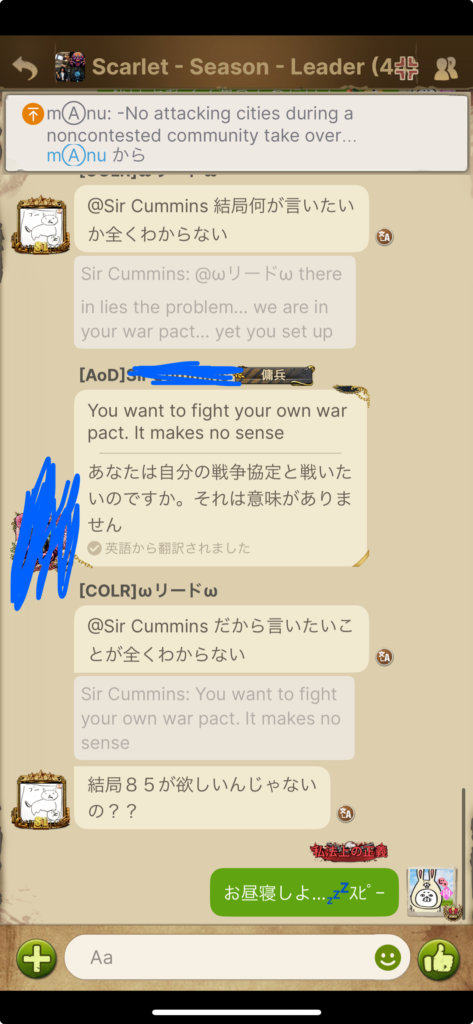The height and width of the screenshot is (1024, 473).
Task: Open the plus attachment button
Action: point(37,958)
